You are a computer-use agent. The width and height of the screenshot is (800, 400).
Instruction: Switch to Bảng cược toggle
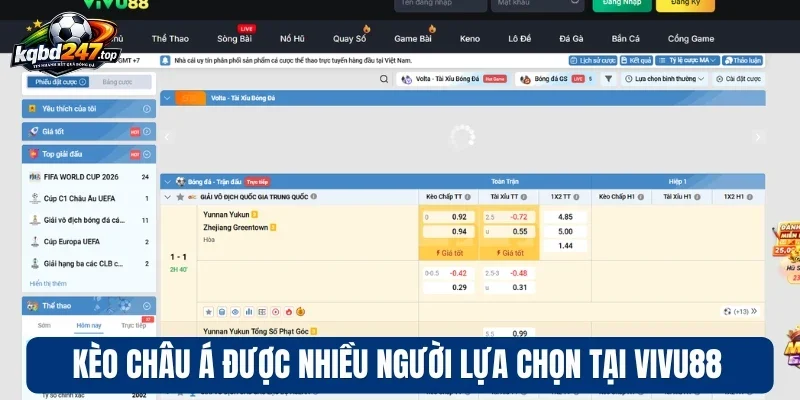pos(117,82)
